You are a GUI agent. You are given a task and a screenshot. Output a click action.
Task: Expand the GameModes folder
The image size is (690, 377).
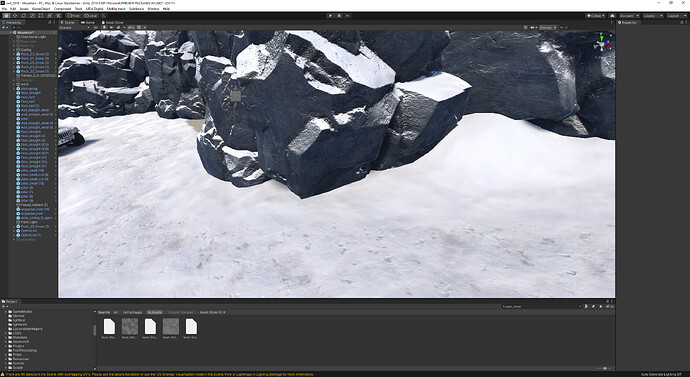(x=6, y=311)
